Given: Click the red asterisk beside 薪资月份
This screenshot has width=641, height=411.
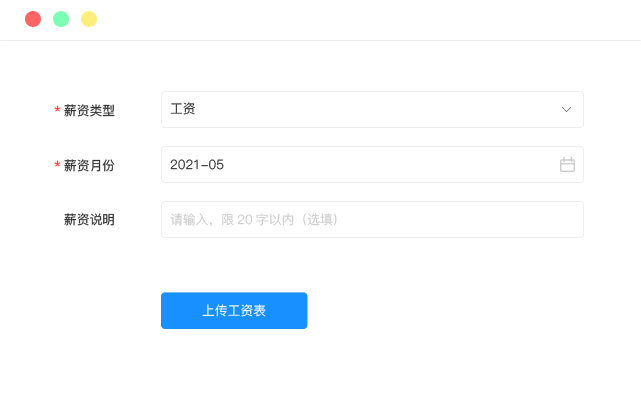Looking at the screenshot, I should coord(57,164).
